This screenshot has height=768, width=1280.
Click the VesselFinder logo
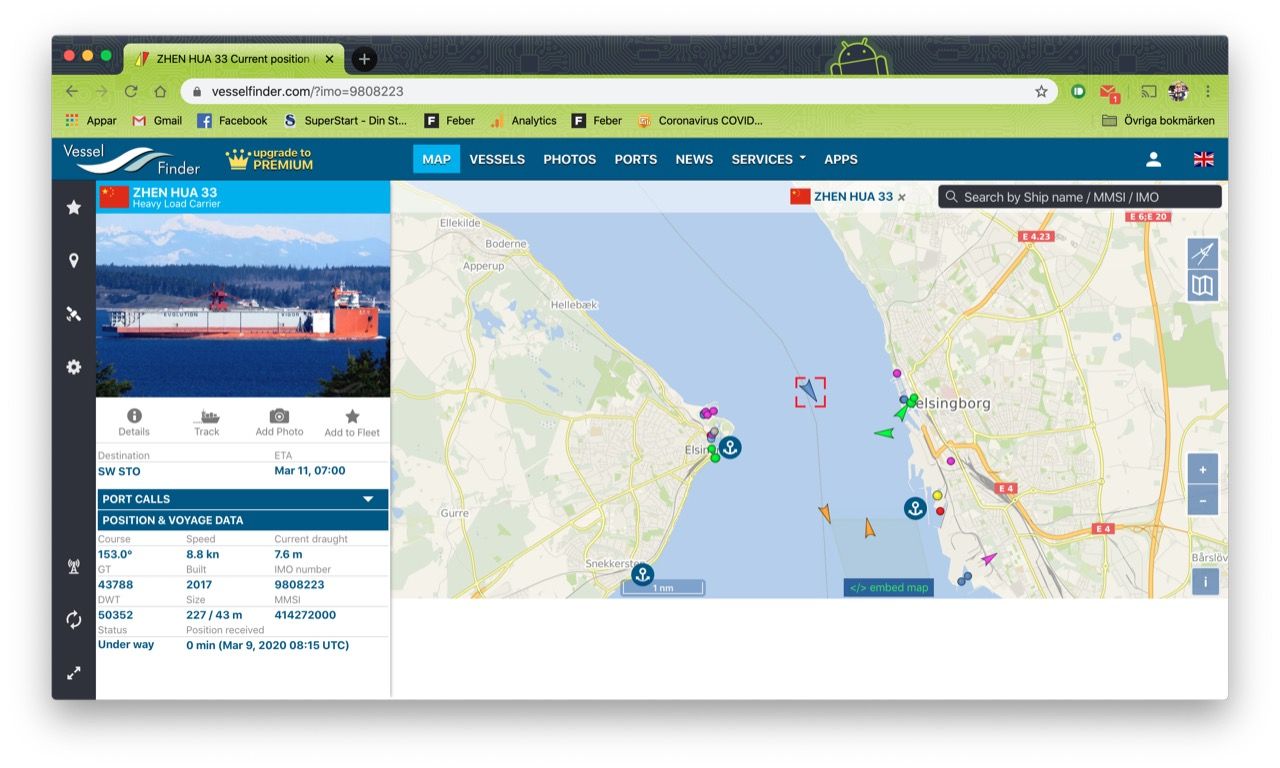[x=131, y=159]
